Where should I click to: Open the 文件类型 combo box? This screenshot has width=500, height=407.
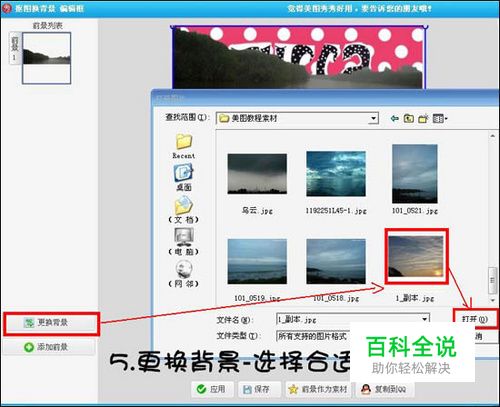[313, 336]
